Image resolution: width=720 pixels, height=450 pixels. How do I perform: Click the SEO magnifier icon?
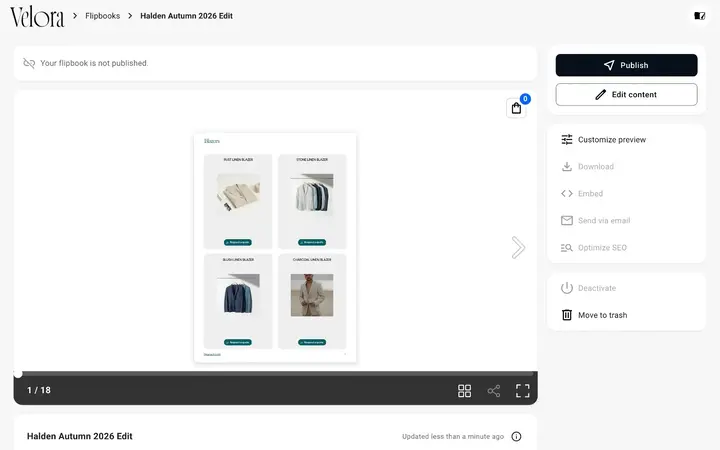[567, 248]
